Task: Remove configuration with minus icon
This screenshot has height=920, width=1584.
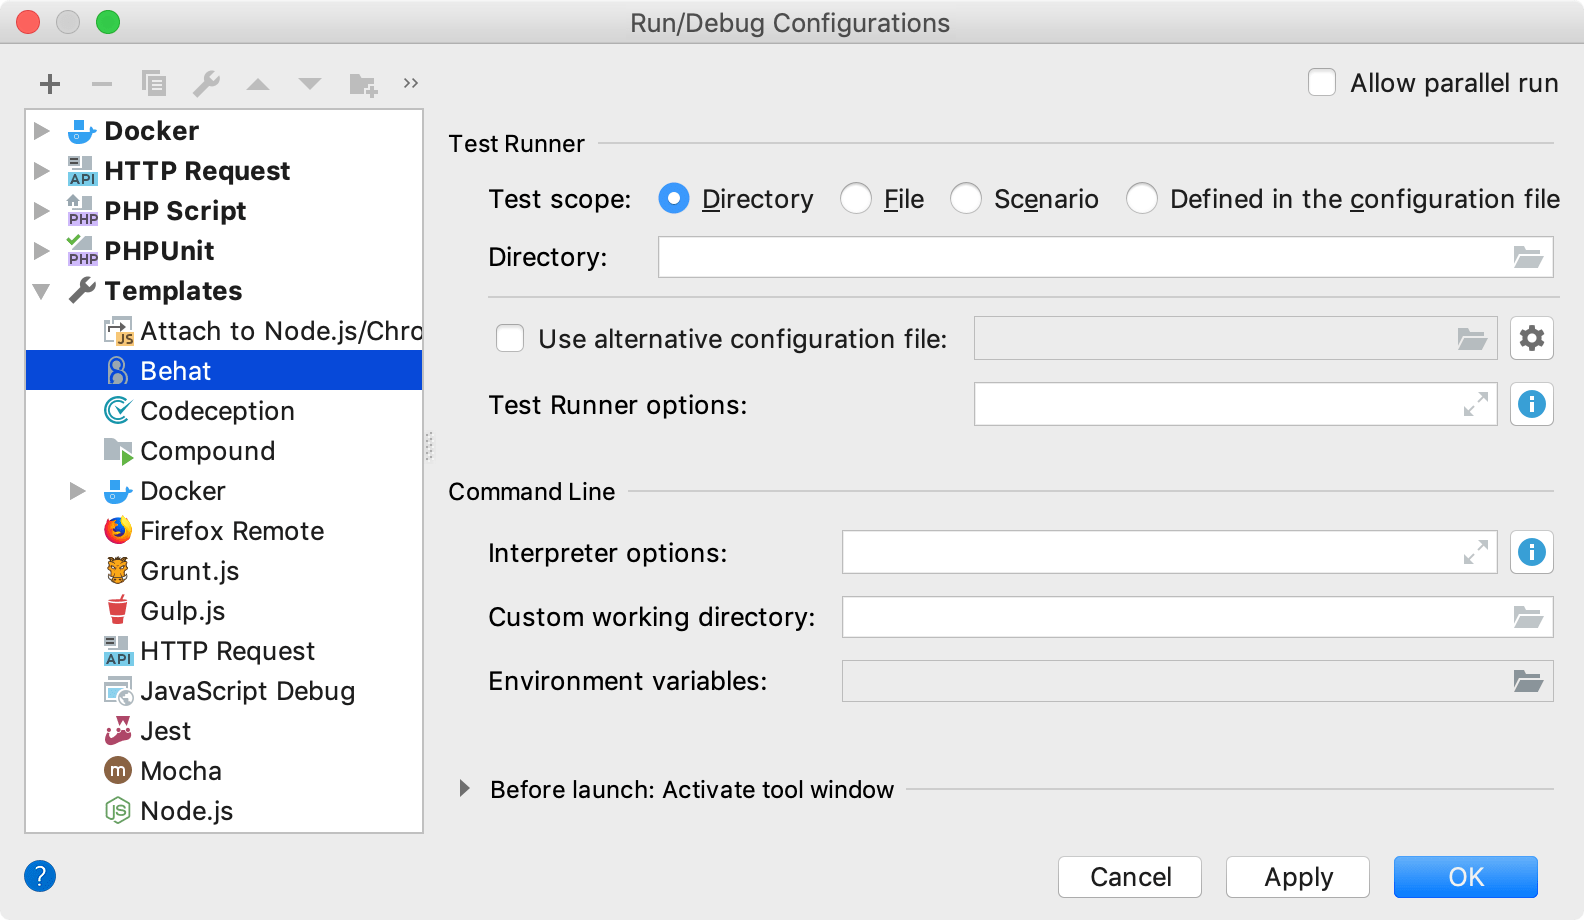Action: [102, 84]
